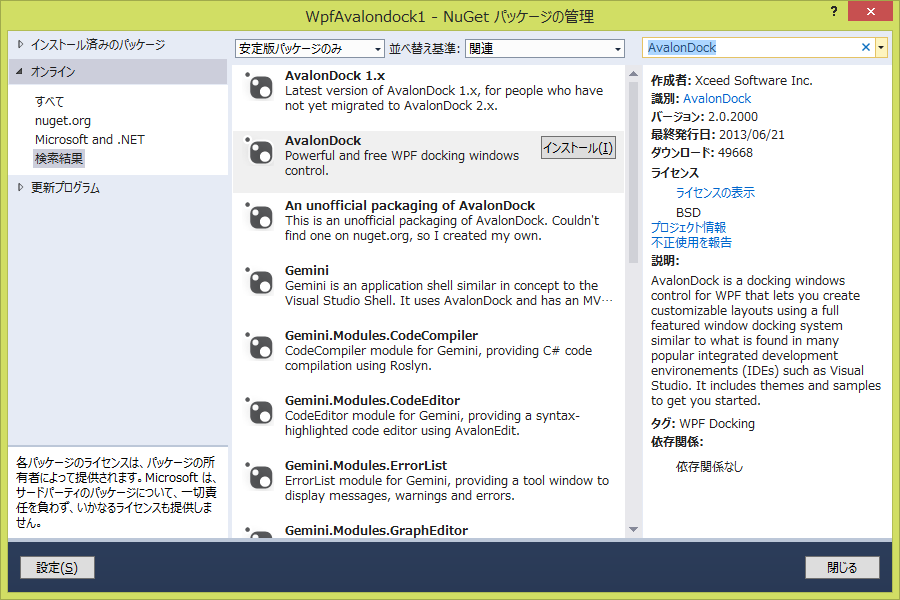The height and width of the screenshot is (600, 900).
Task: Open the help question mark button
Action: (x=834, y=11)
